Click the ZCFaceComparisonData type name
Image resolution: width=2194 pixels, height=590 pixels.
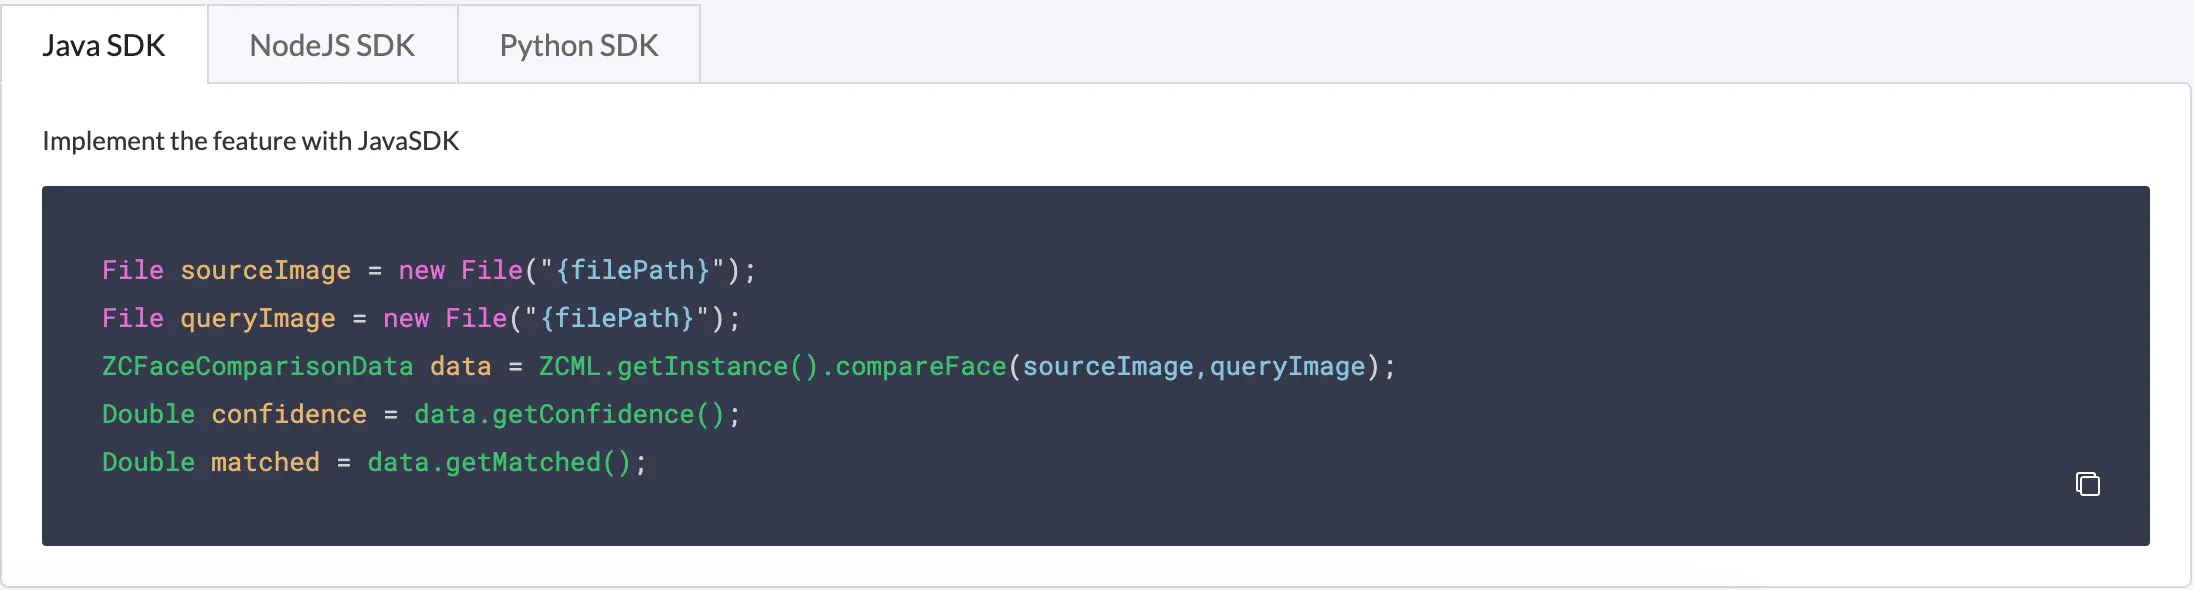[258, 366]
